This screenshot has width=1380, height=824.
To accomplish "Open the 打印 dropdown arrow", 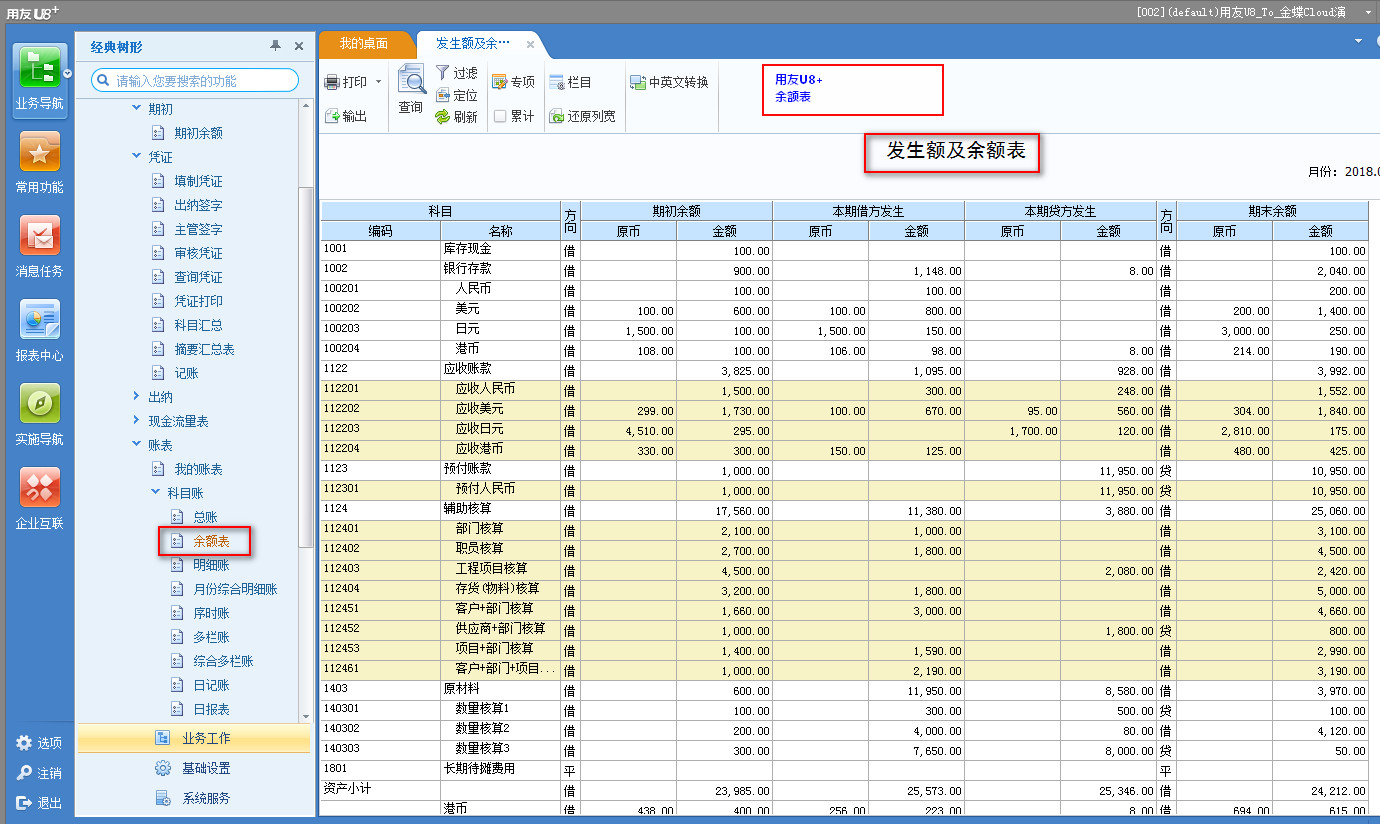I will pyautogui.click(x=378, y=82).
